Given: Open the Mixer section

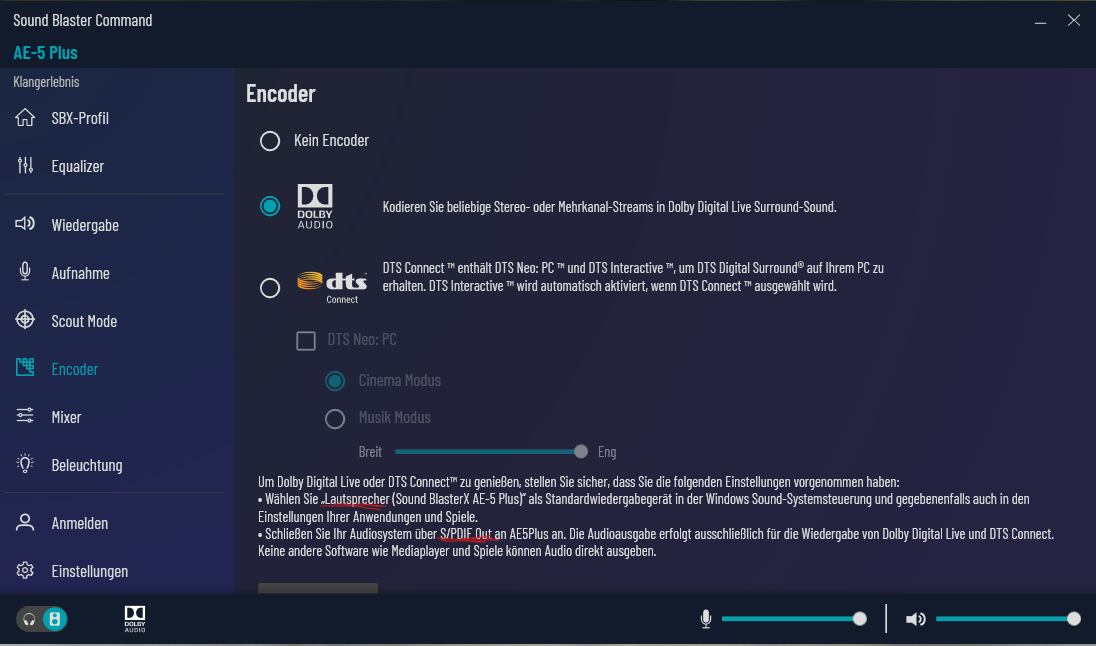Looking at the screenshot, I should [66, 417].
